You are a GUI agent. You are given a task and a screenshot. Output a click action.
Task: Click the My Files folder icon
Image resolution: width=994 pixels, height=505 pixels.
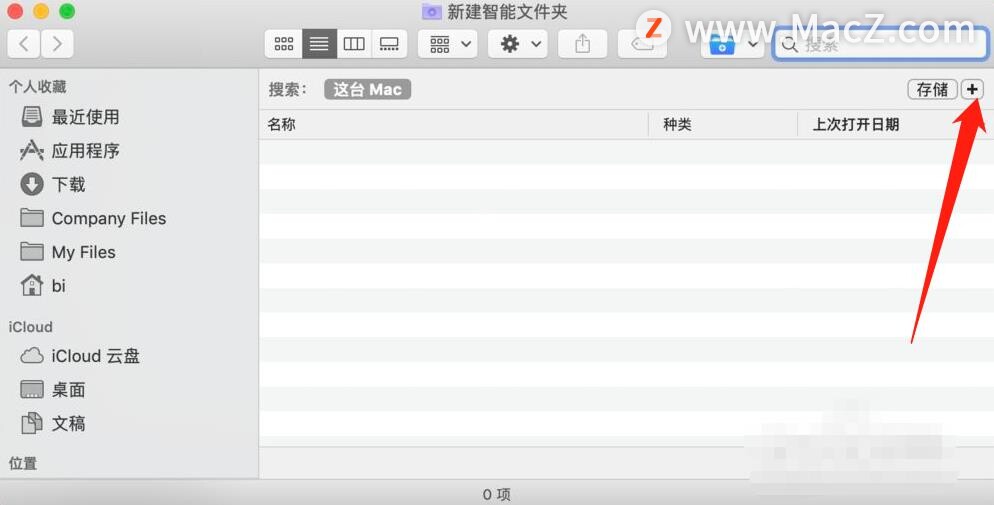32,252
